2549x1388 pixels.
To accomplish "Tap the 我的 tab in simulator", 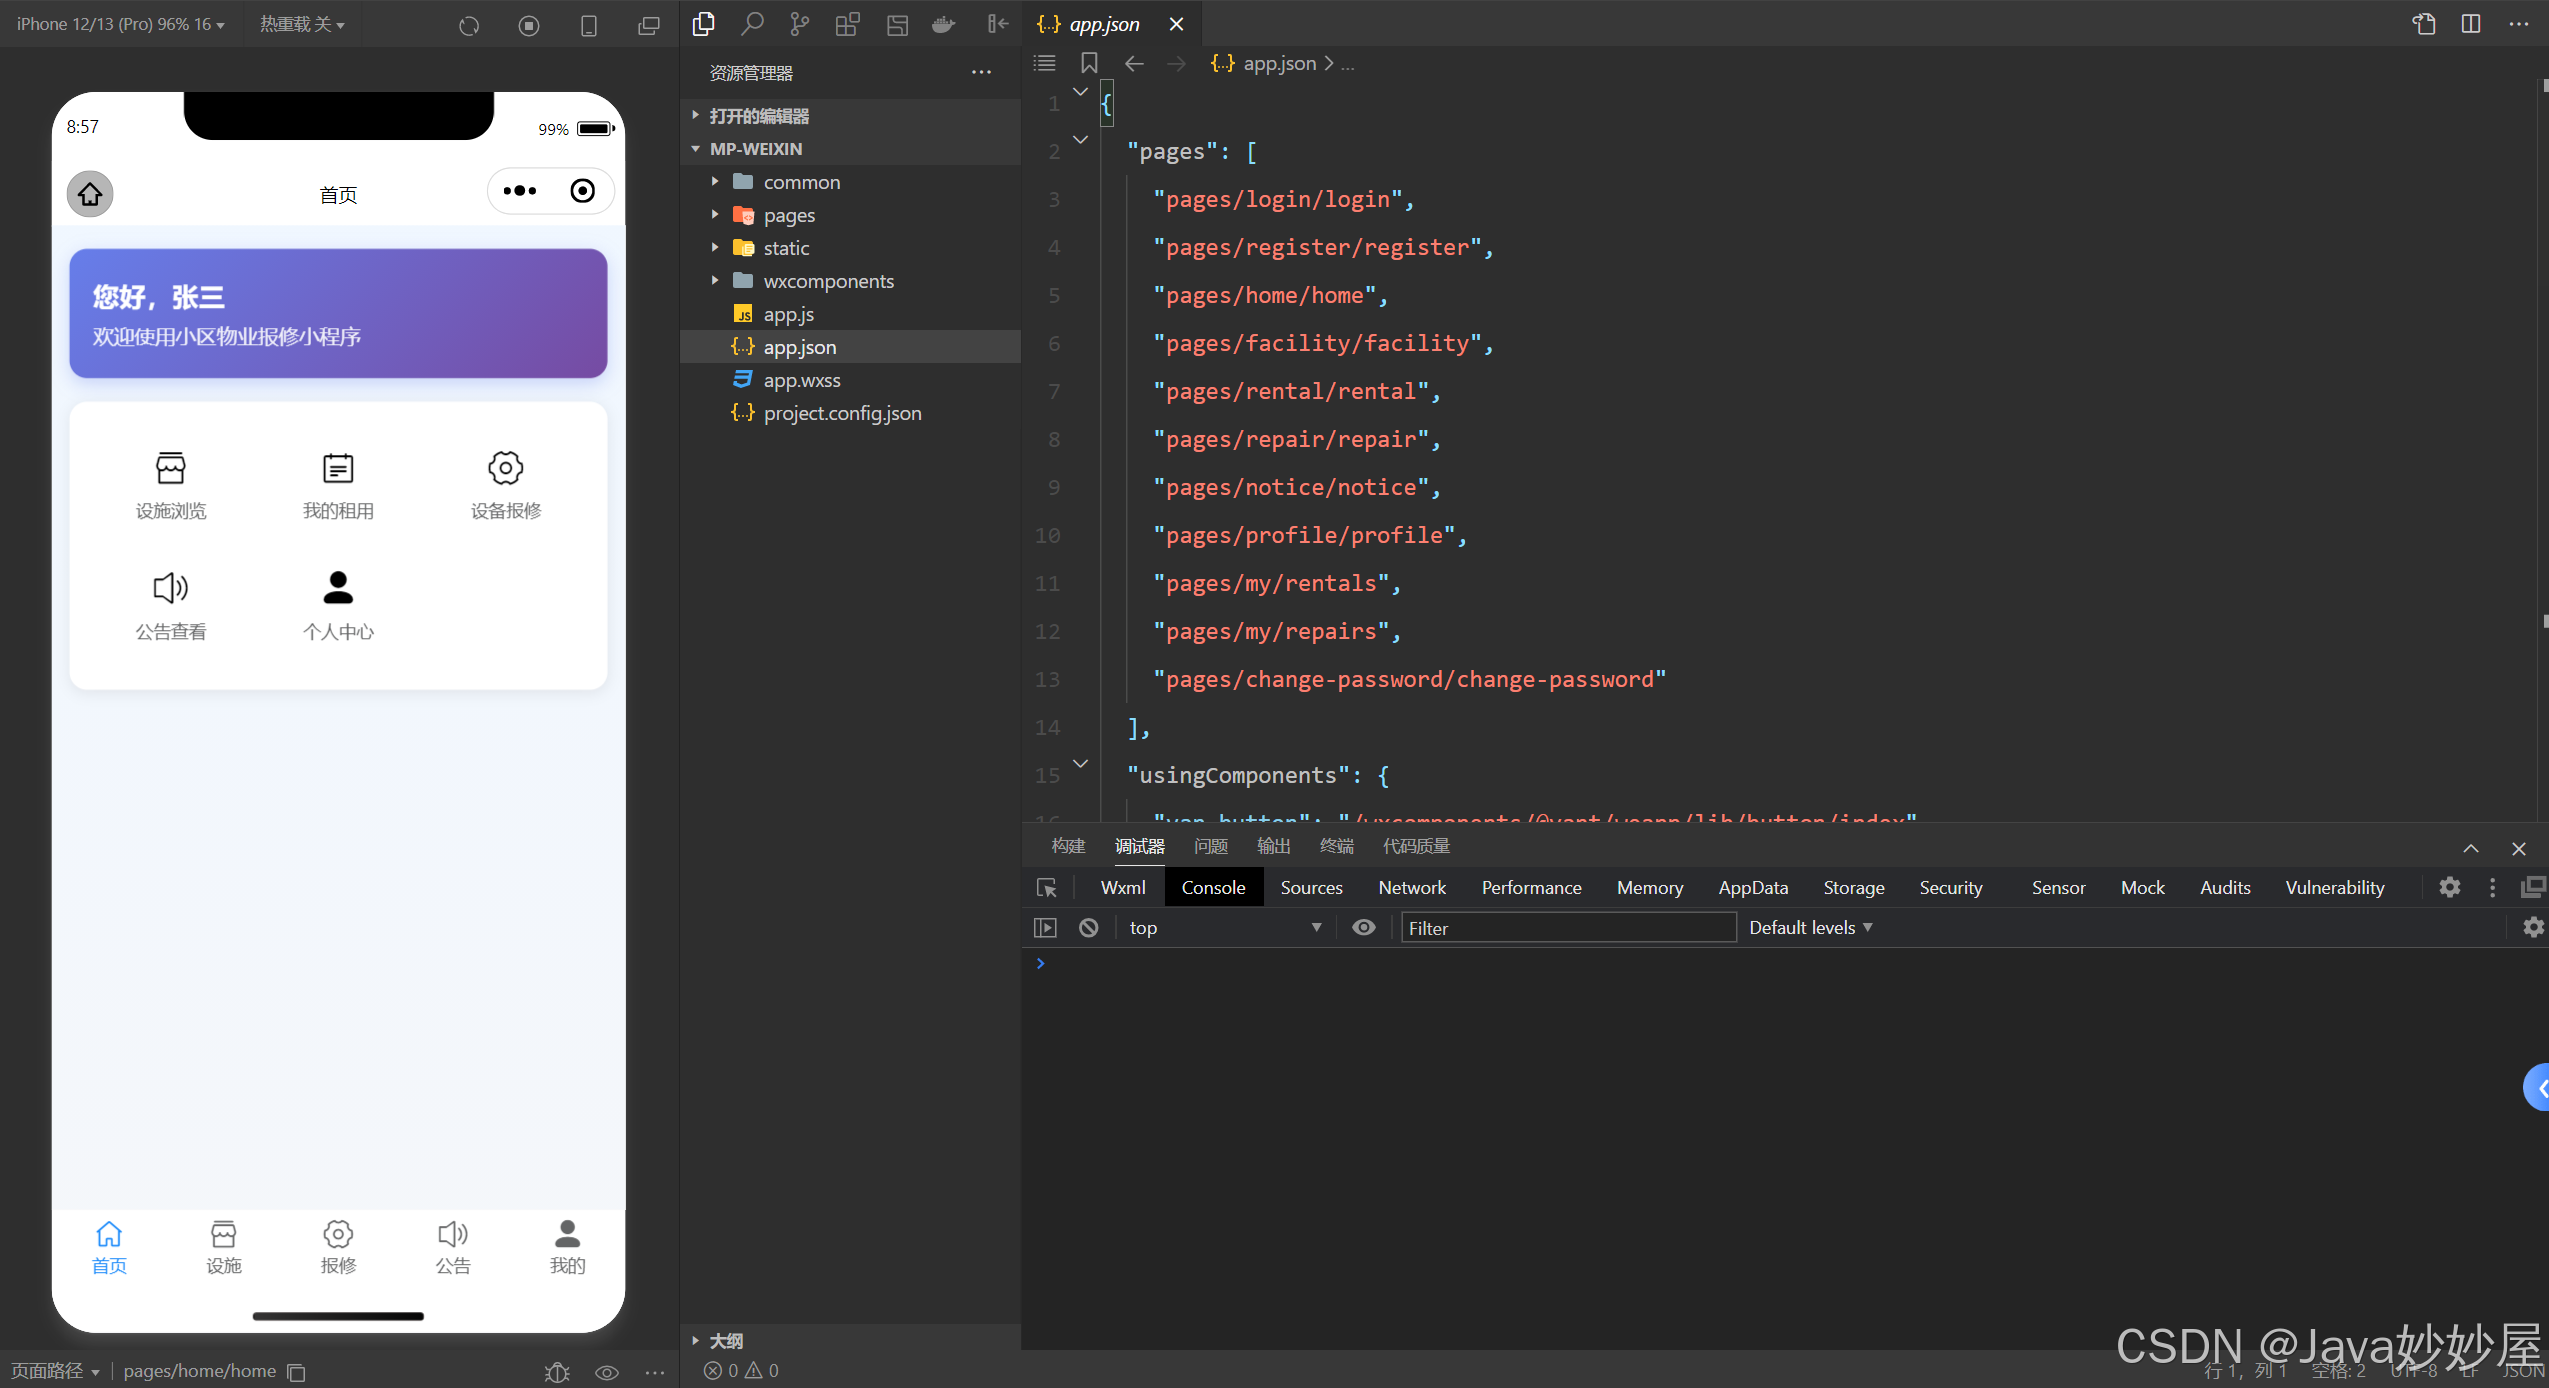I will [567, 1246].
